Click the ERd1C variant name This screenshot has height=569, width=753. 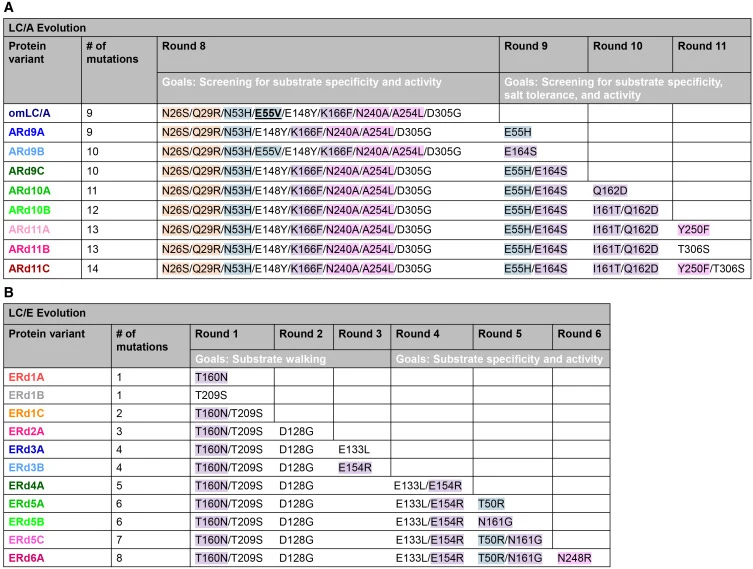point(26,413)
